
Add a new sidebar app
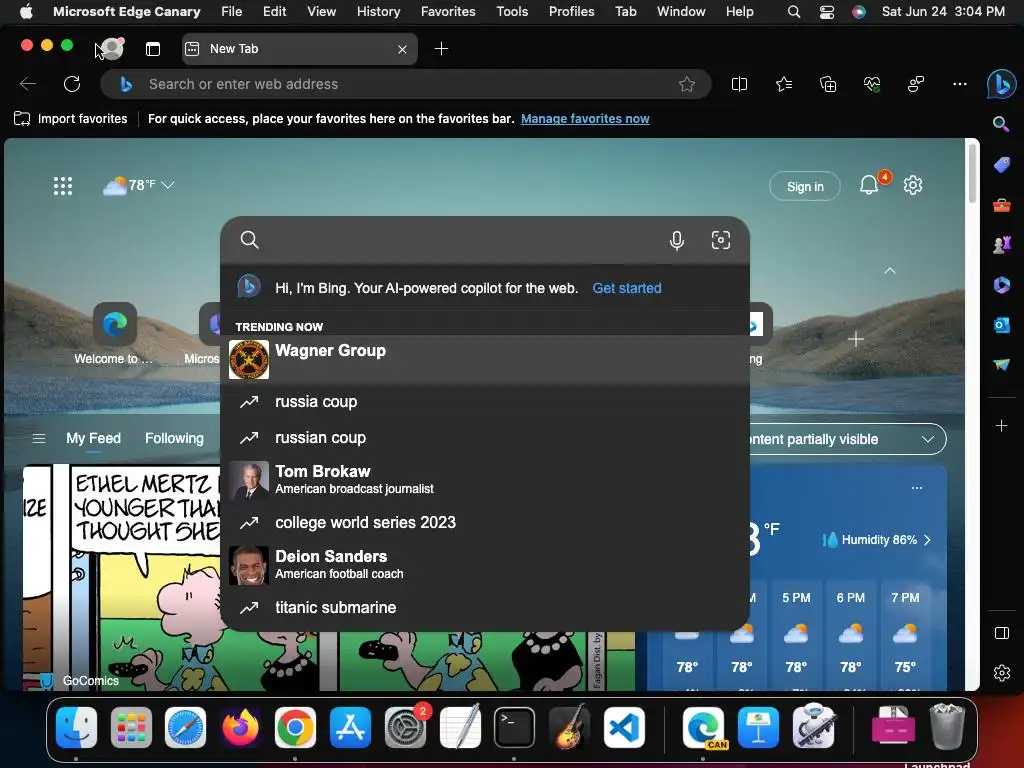[x=1001, y=426]
